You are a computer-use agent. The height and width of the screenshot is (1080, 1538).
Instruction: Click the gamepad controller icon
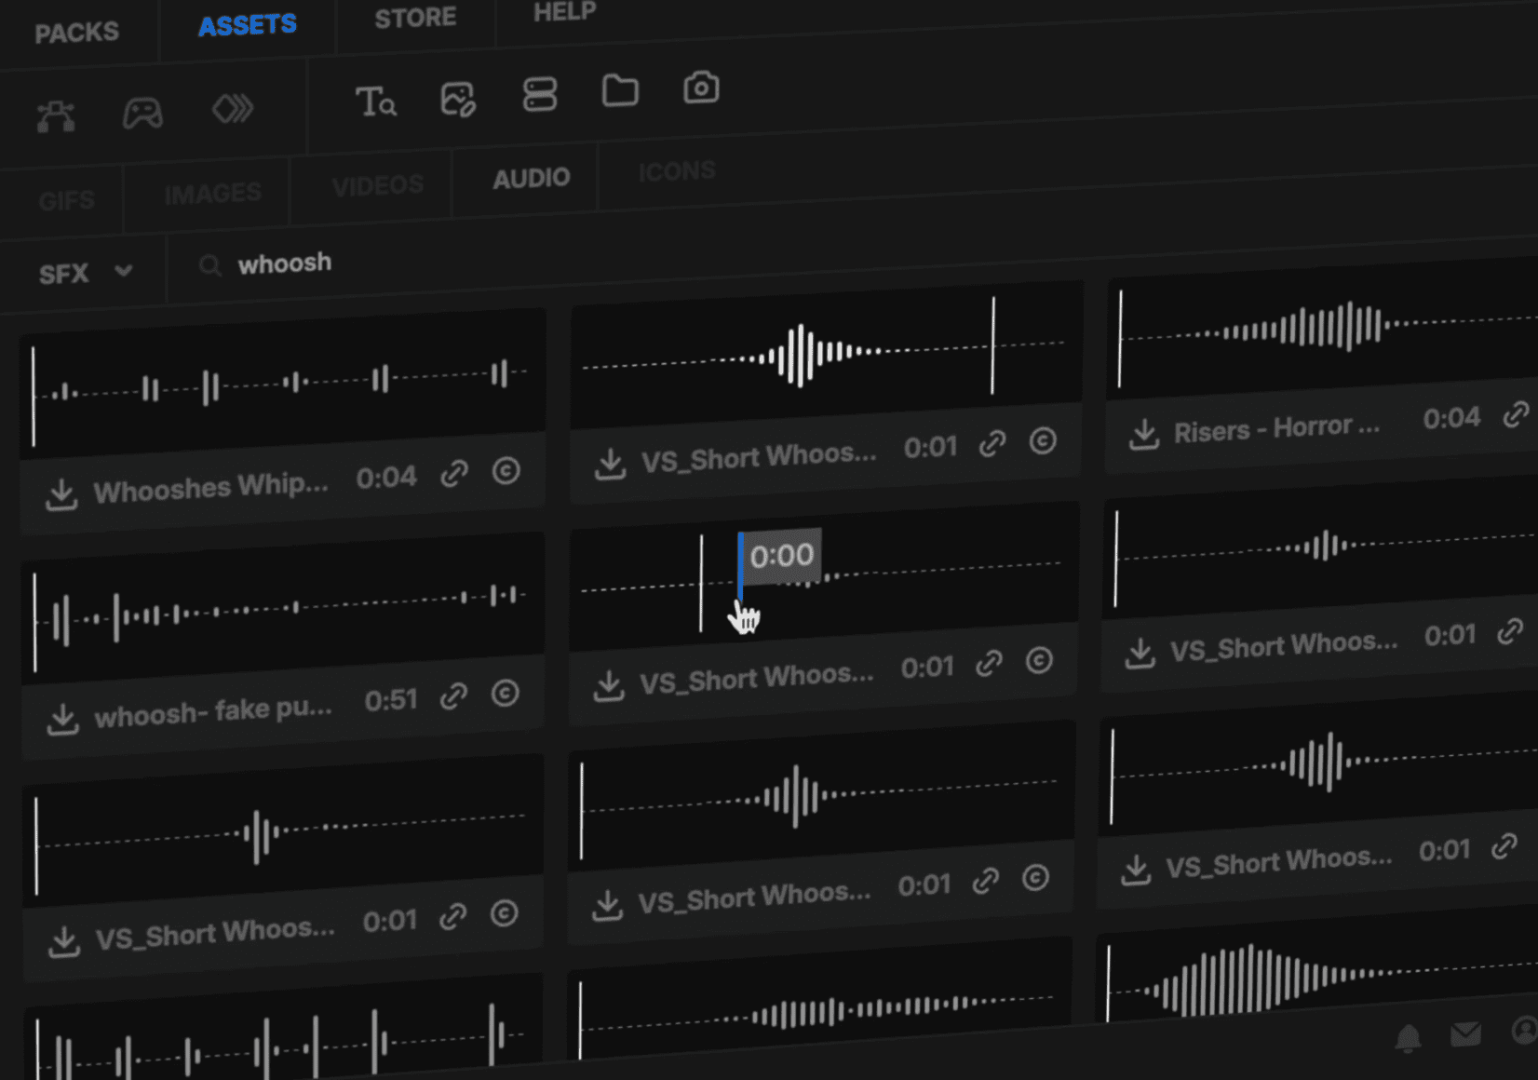[x=143, y=112]
